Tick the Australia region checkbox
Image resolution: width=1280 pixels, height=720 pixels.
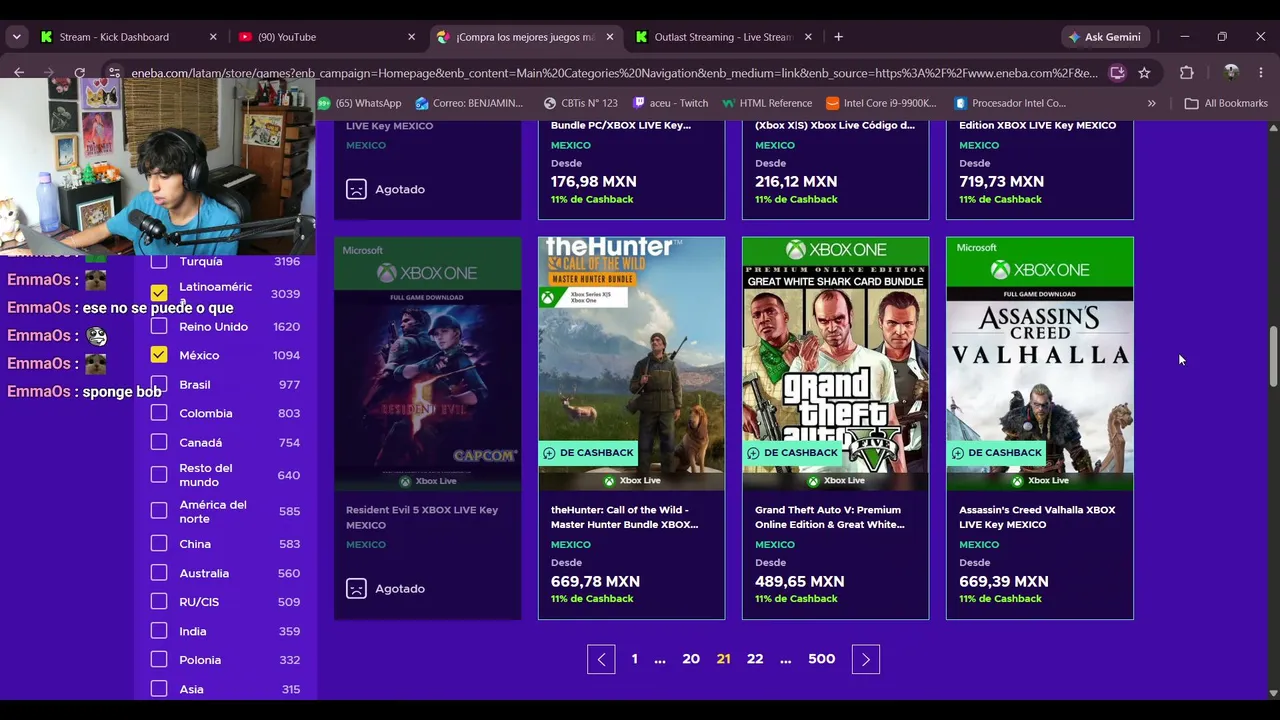pos(159,573)
